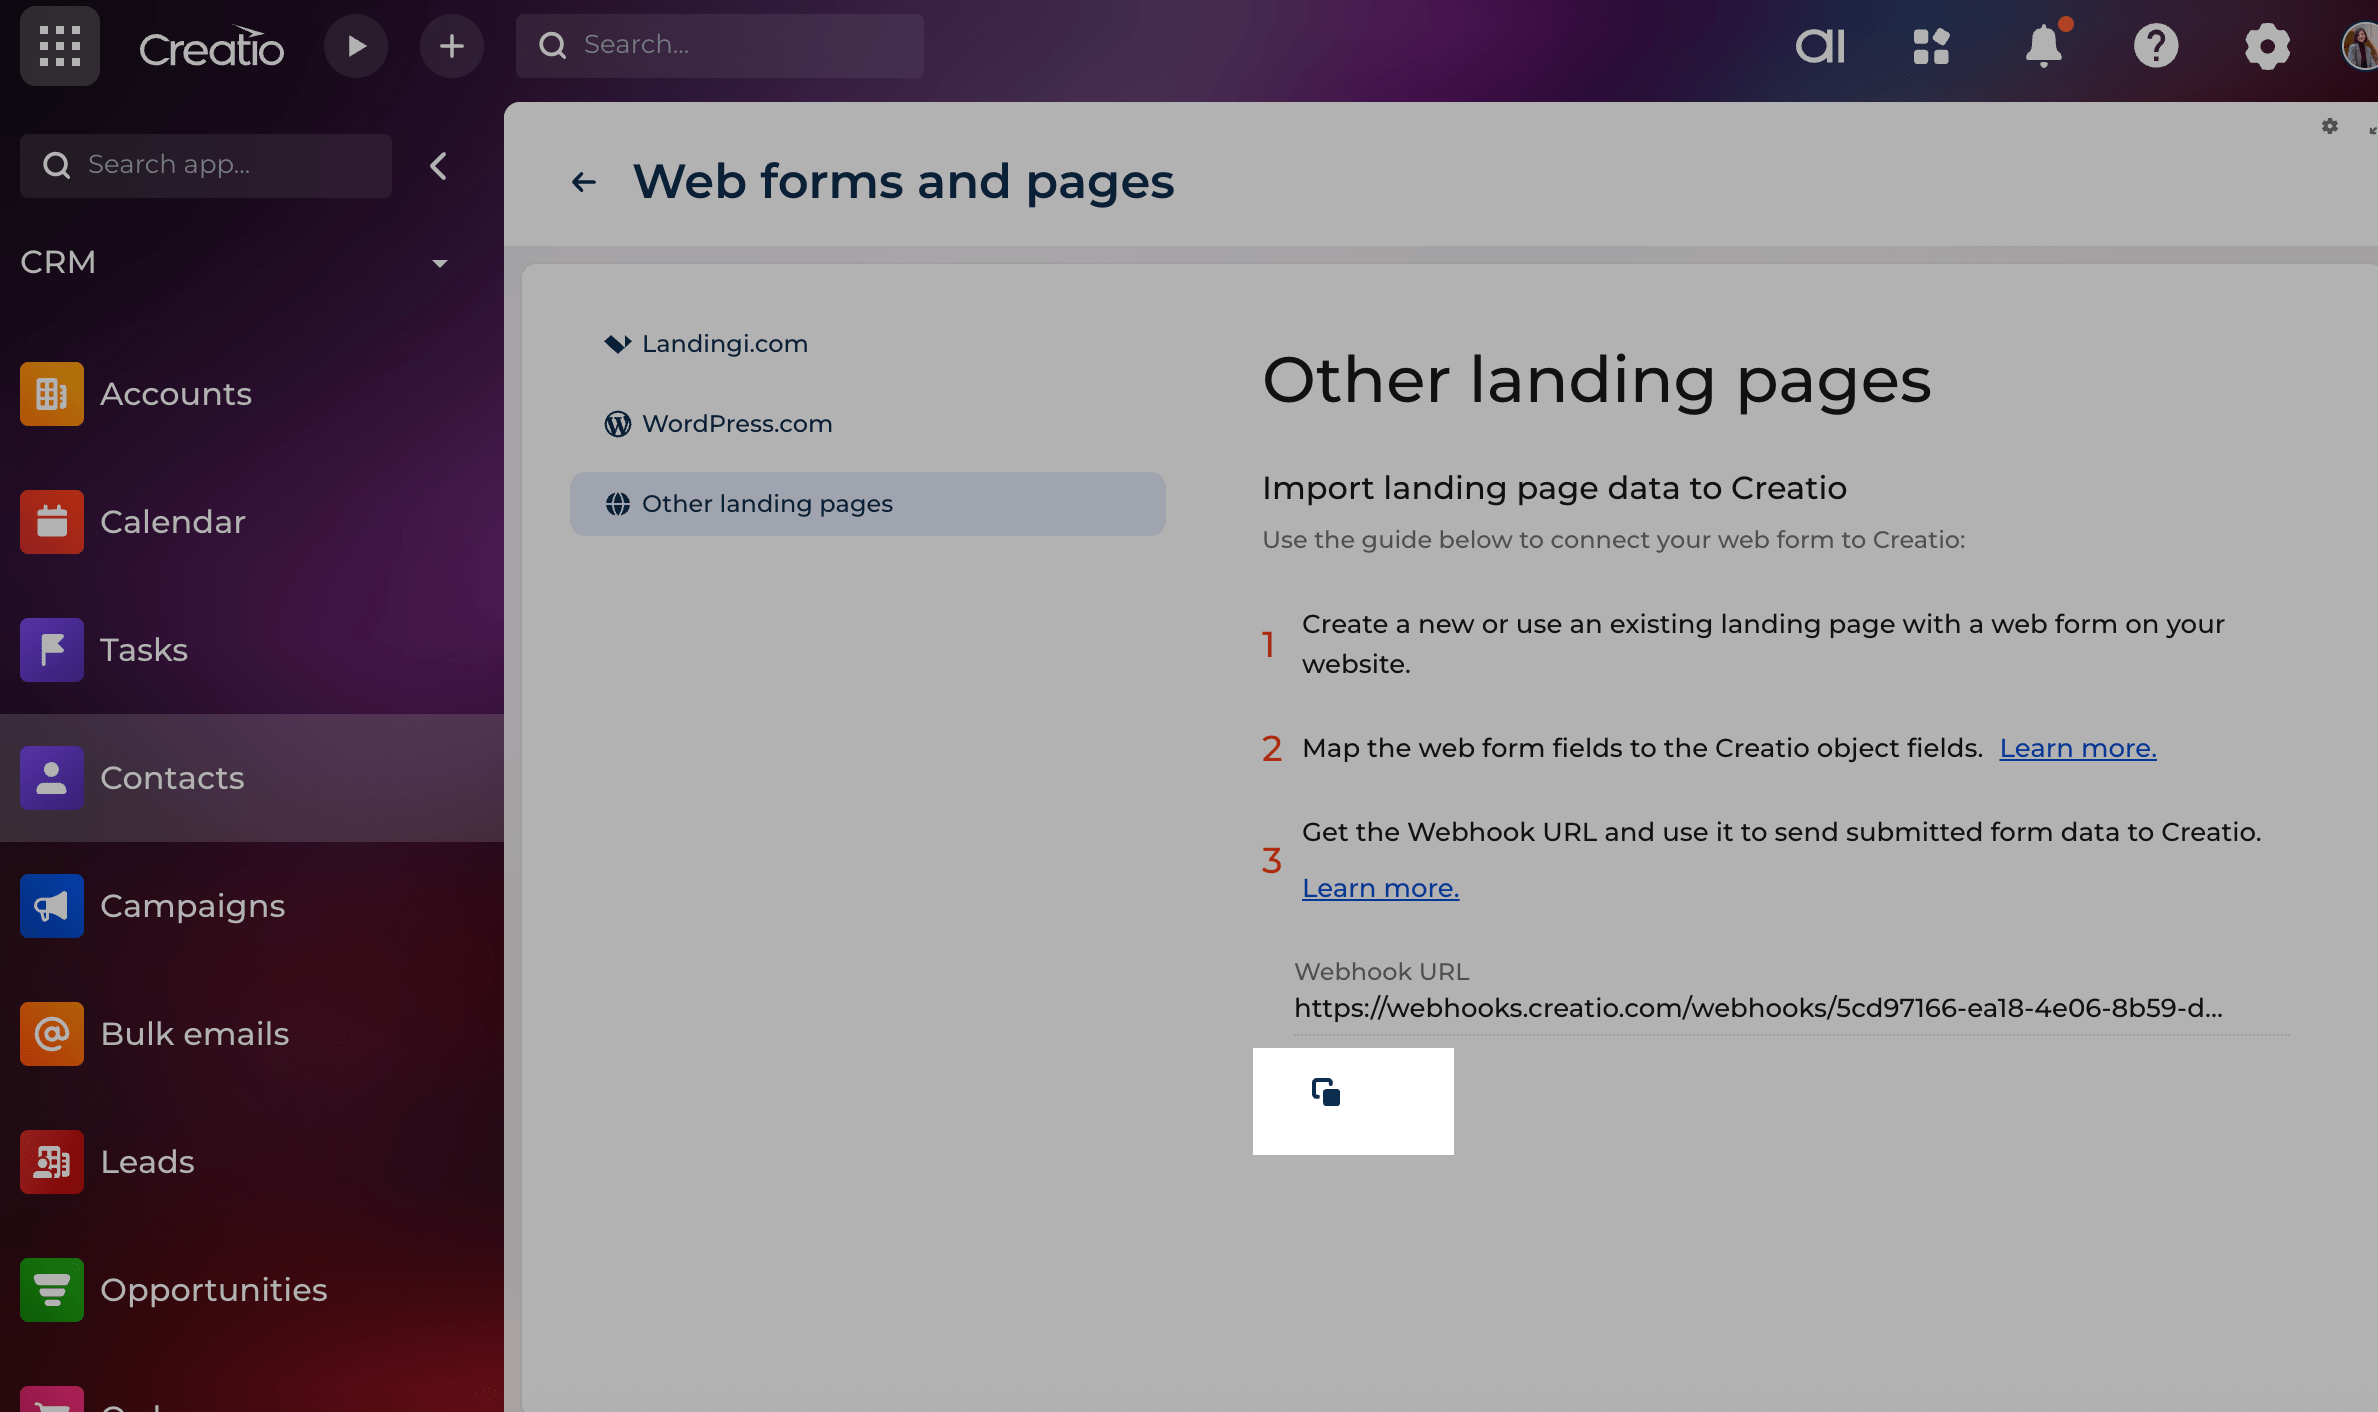Collapse the left sidebar panel chevron
This screenshot has height=1412, width=2378.
[x=438, y=166]
